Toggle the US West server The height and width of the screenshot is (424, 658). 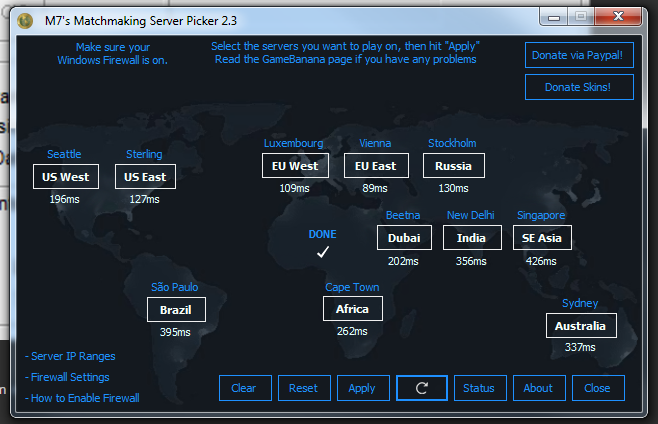pos(65,177)
